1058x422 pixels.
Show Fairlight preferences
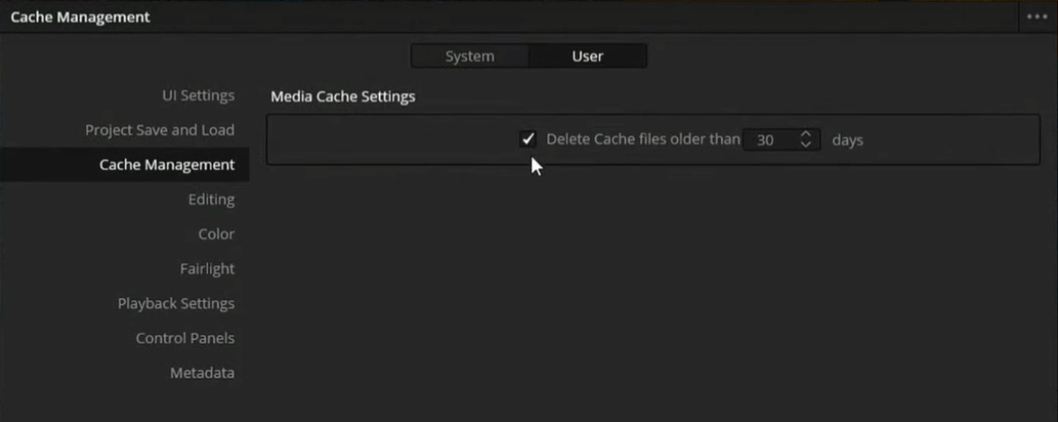(x=207, y=268)
